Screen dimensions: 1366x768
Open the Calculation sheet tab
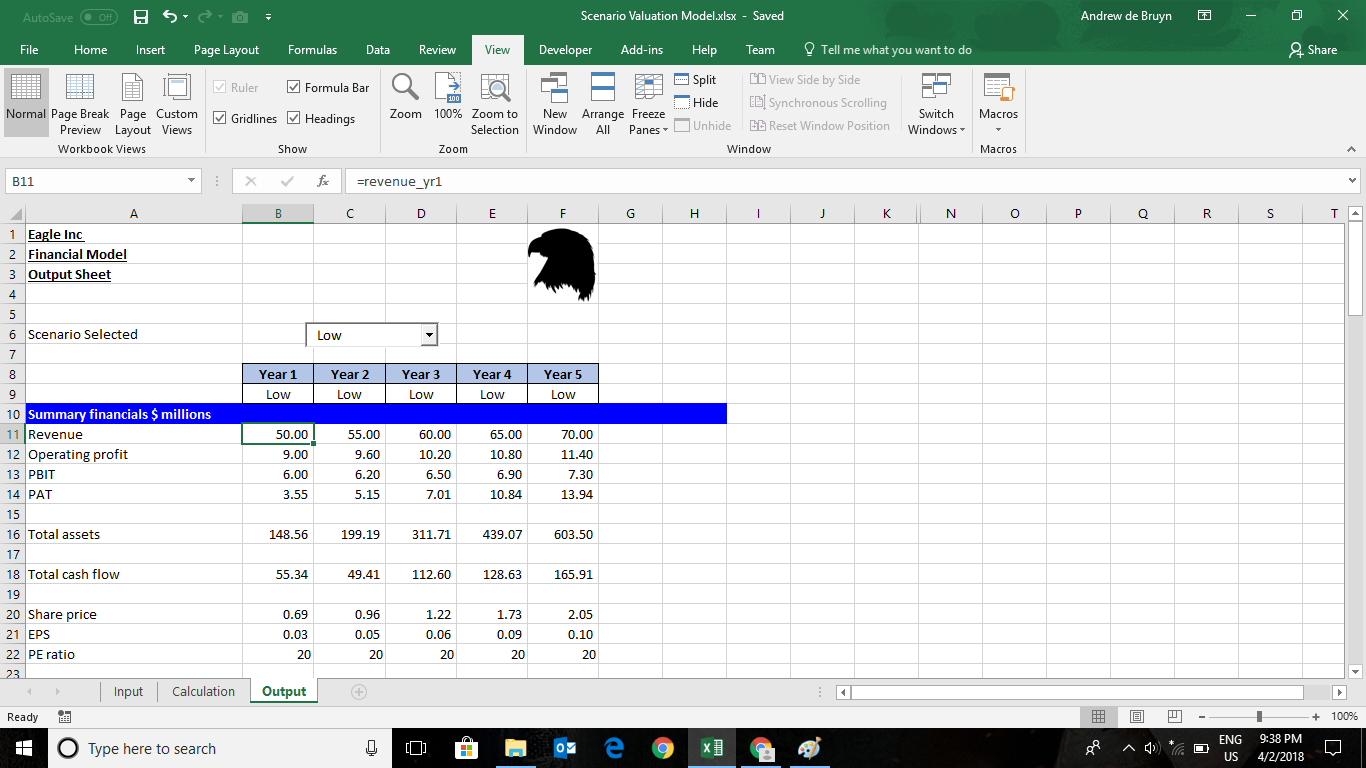pyautogui.click(x=203, y=691)
